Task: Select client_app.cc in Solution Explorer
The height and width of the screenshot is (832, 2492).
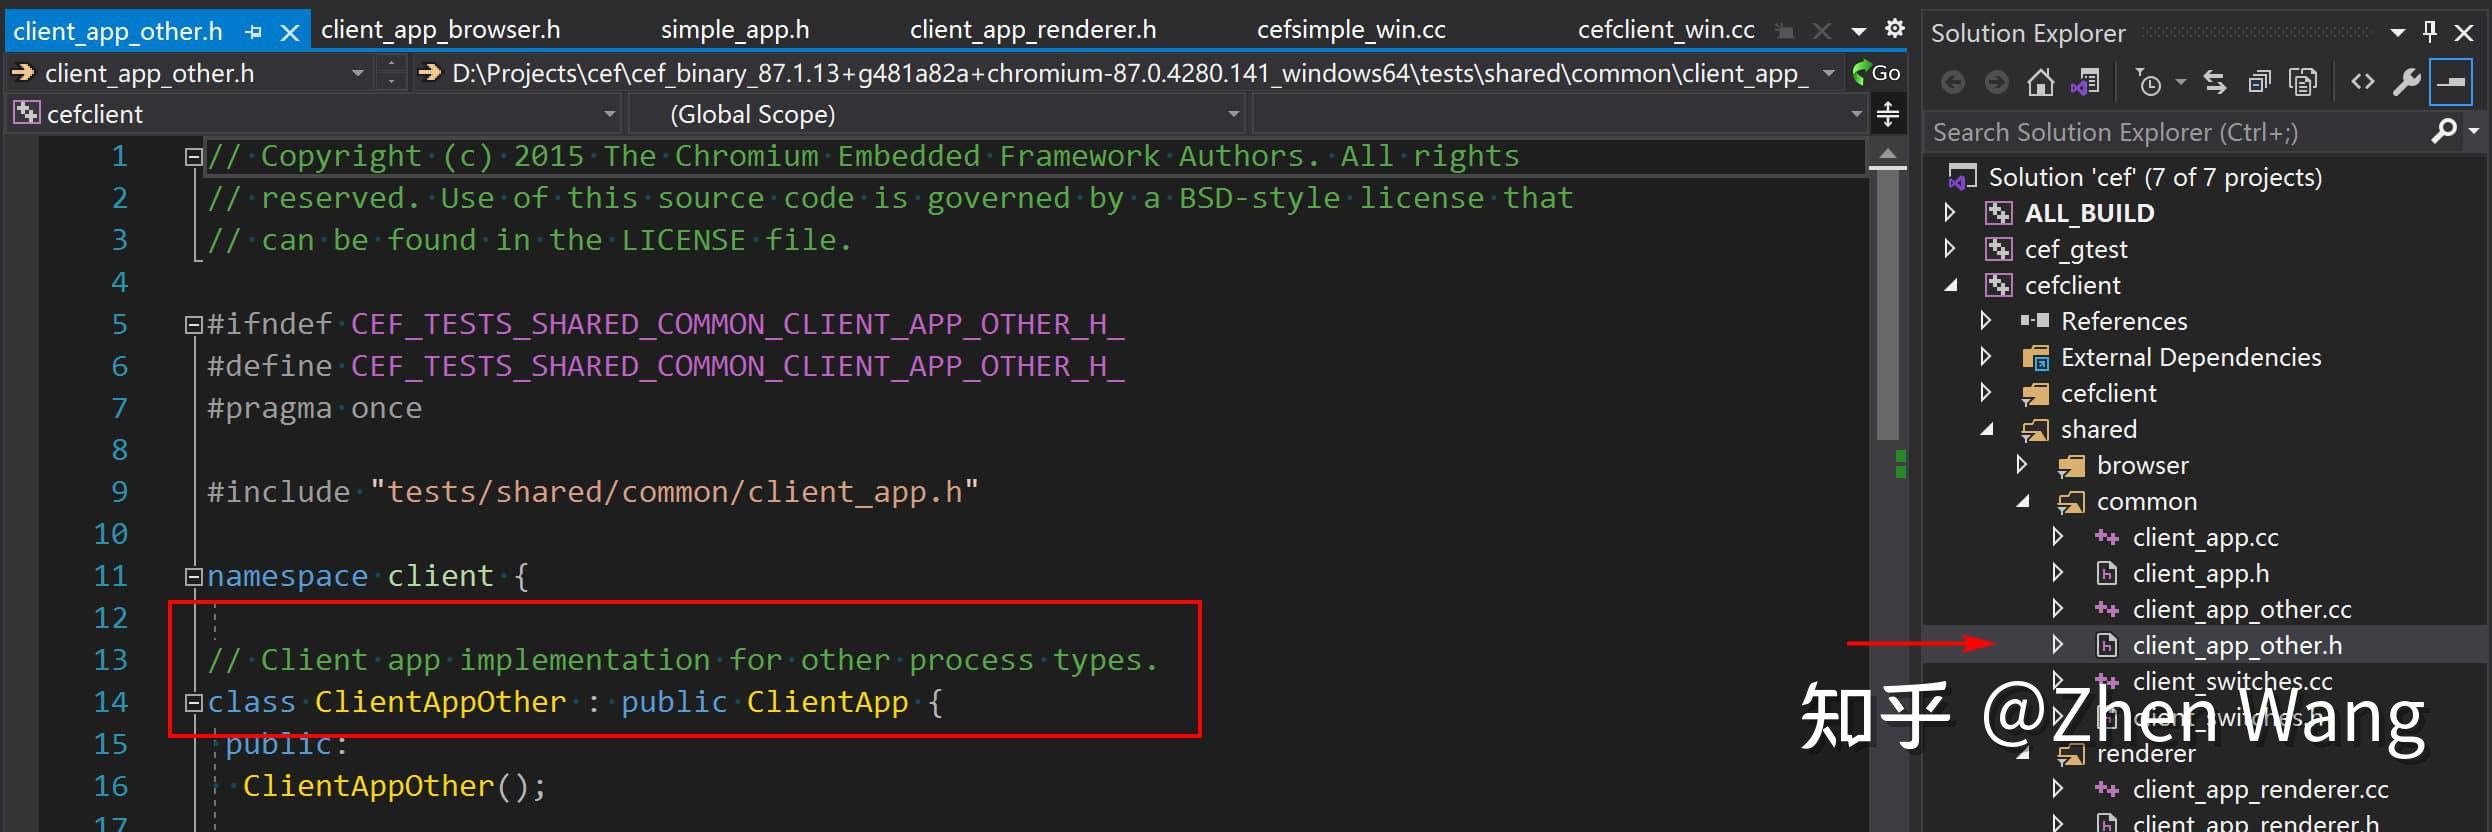Action: [2205, 537]
